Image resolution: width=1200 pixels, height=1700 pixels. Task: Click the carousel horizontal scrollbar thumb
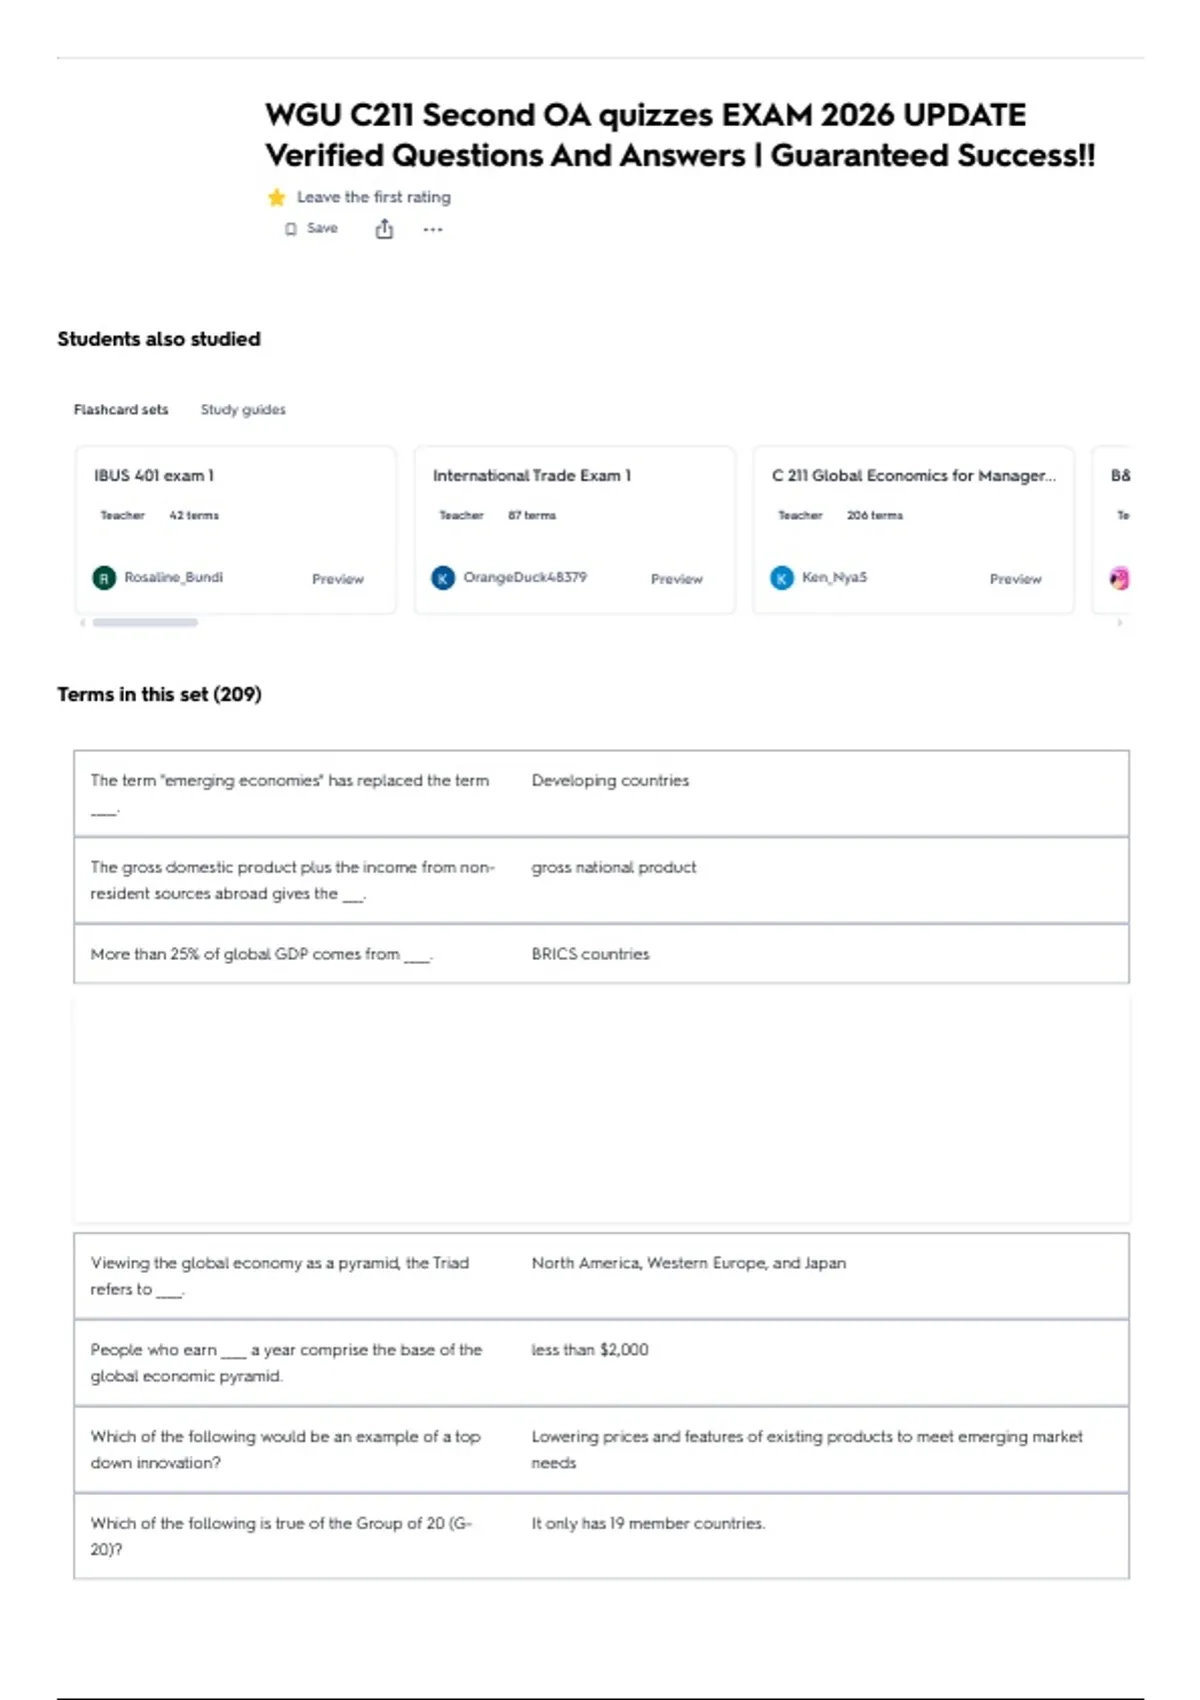coord(145,622)
